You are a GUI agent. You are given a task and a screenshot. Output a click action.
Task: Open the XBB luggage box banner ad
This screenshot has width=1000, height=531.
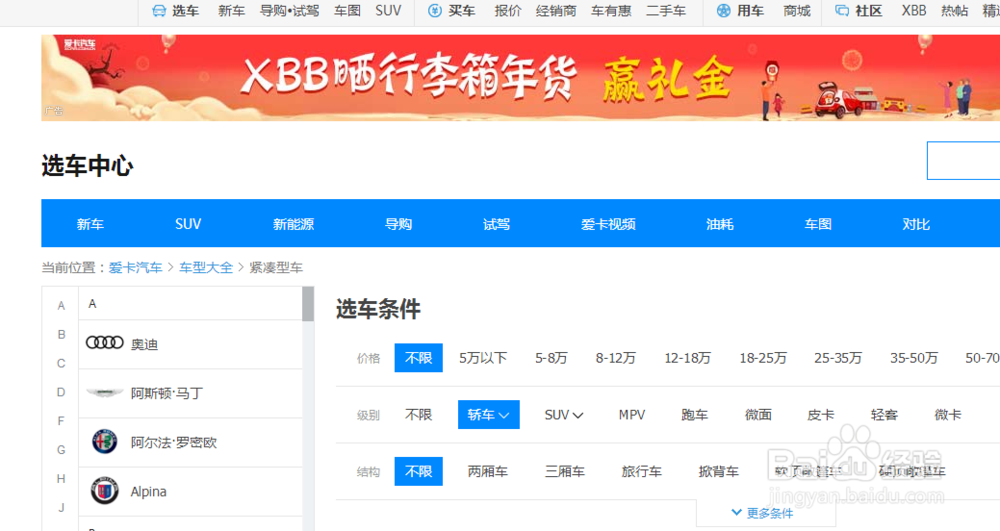pyautogui.click(x=520, y=78)
